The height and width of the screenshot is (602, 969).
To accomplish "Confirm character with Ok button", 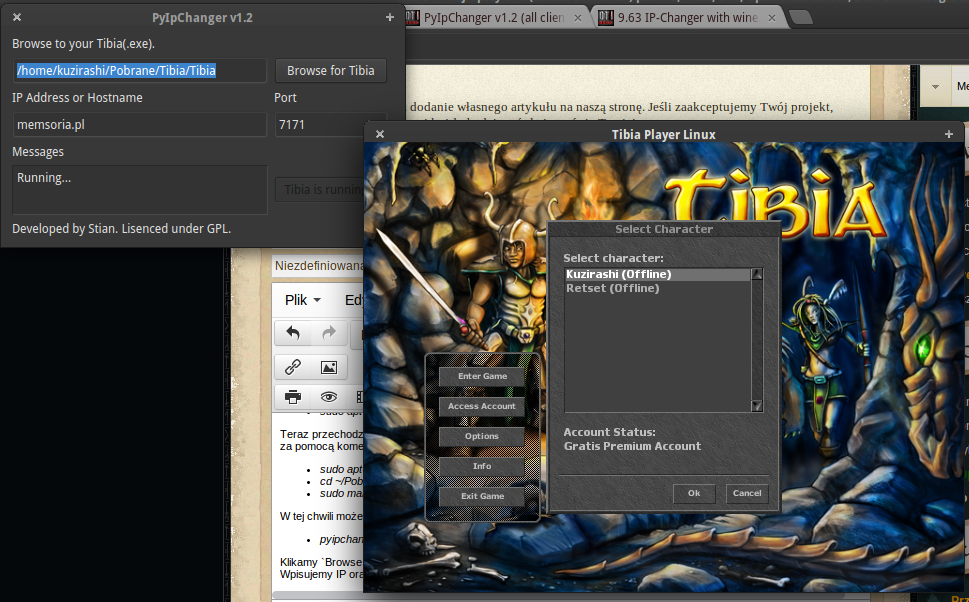I will (694, 493).
